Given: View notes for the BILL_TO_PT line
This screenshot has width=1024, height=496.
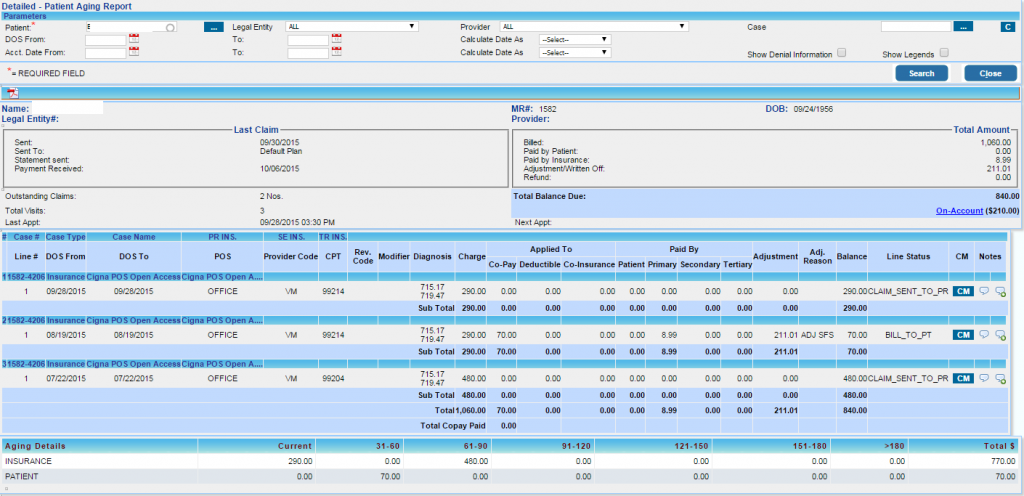Looking at the screenshot, I should [984, 335].
